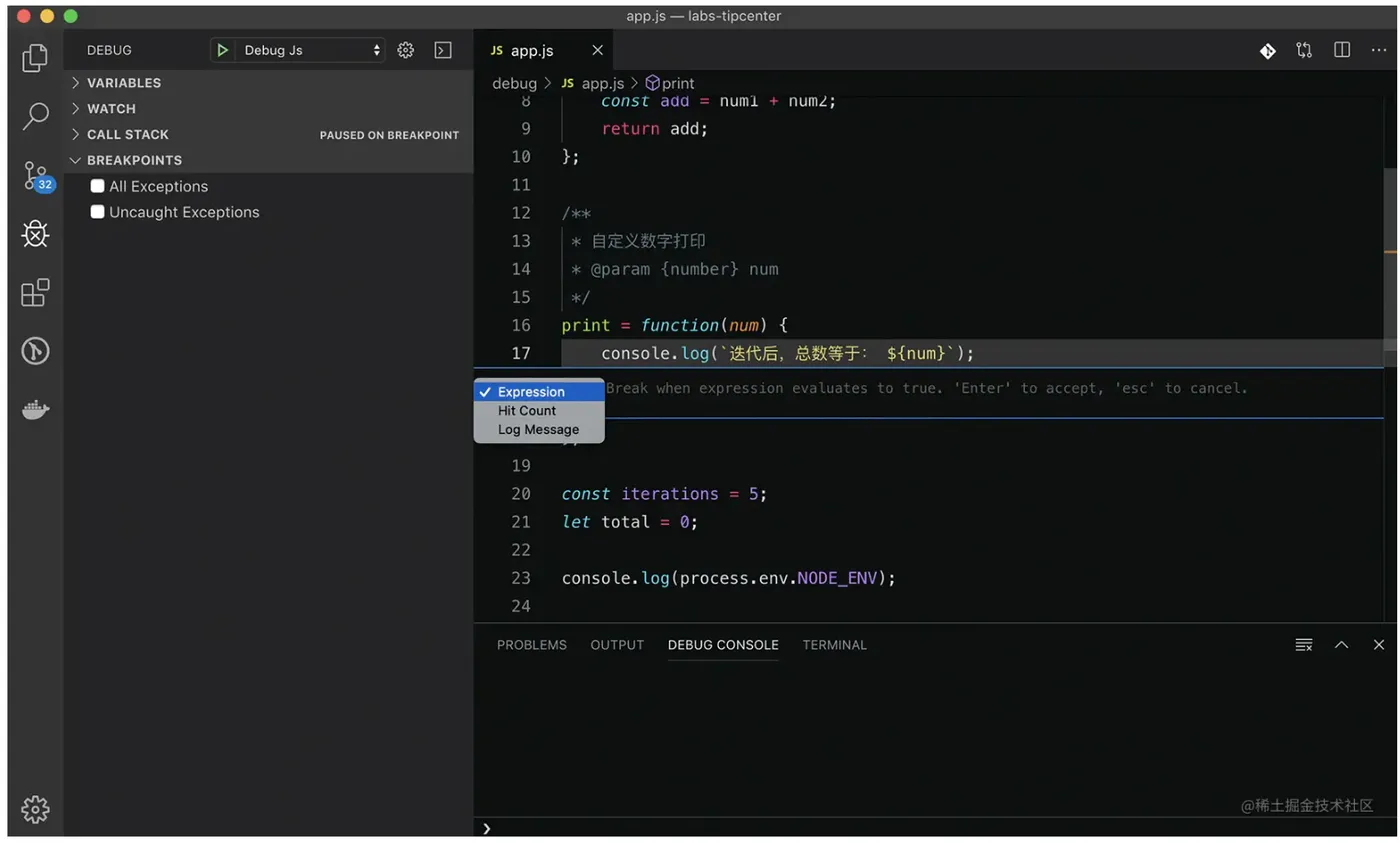
Task: Click the debug folder in breadcrumb
Action: [514, 83]
